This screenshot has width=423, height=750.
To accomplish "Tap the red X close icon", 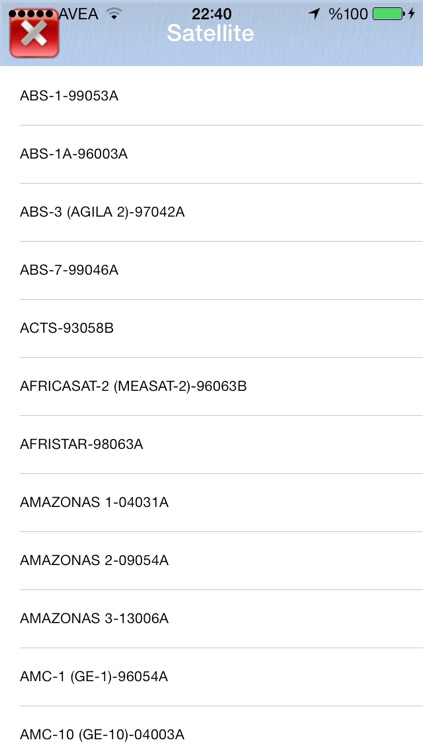I will 34,35.
